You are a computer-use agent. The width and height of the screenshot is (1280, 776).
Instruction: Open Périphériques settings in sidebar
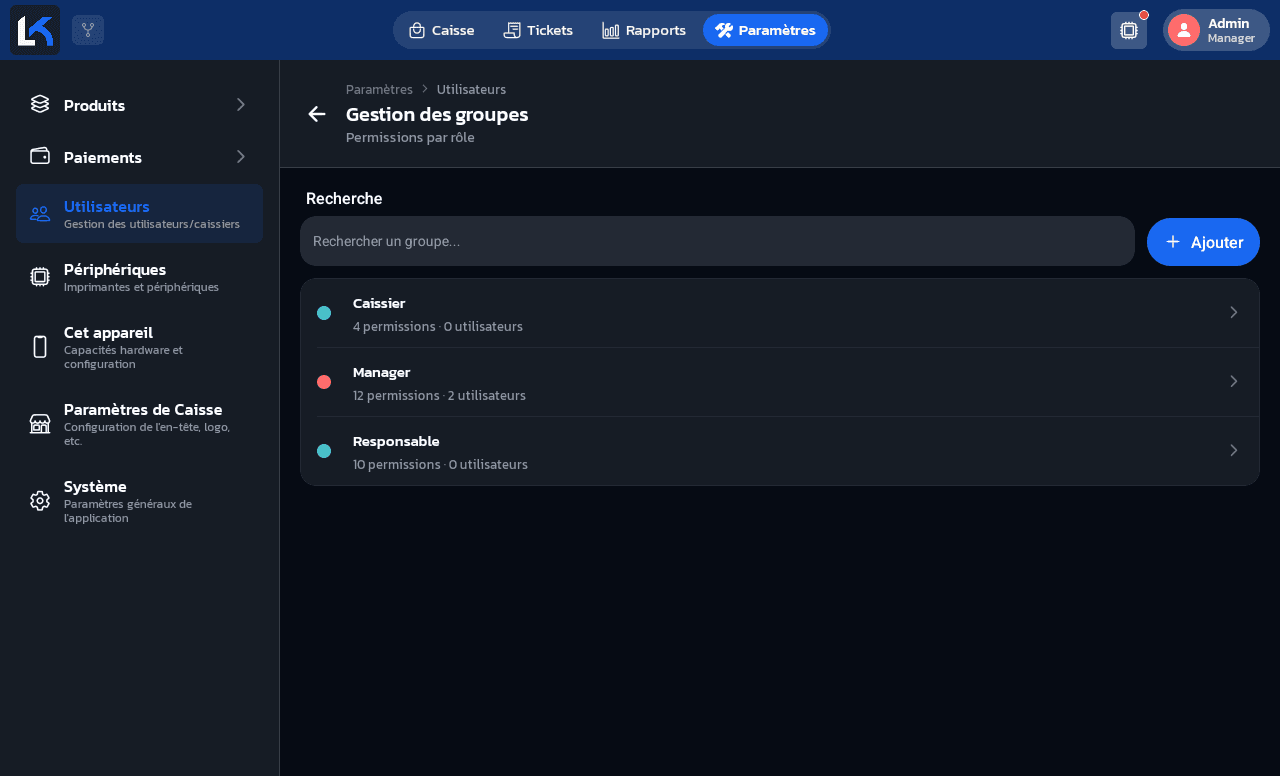[139, 277]
